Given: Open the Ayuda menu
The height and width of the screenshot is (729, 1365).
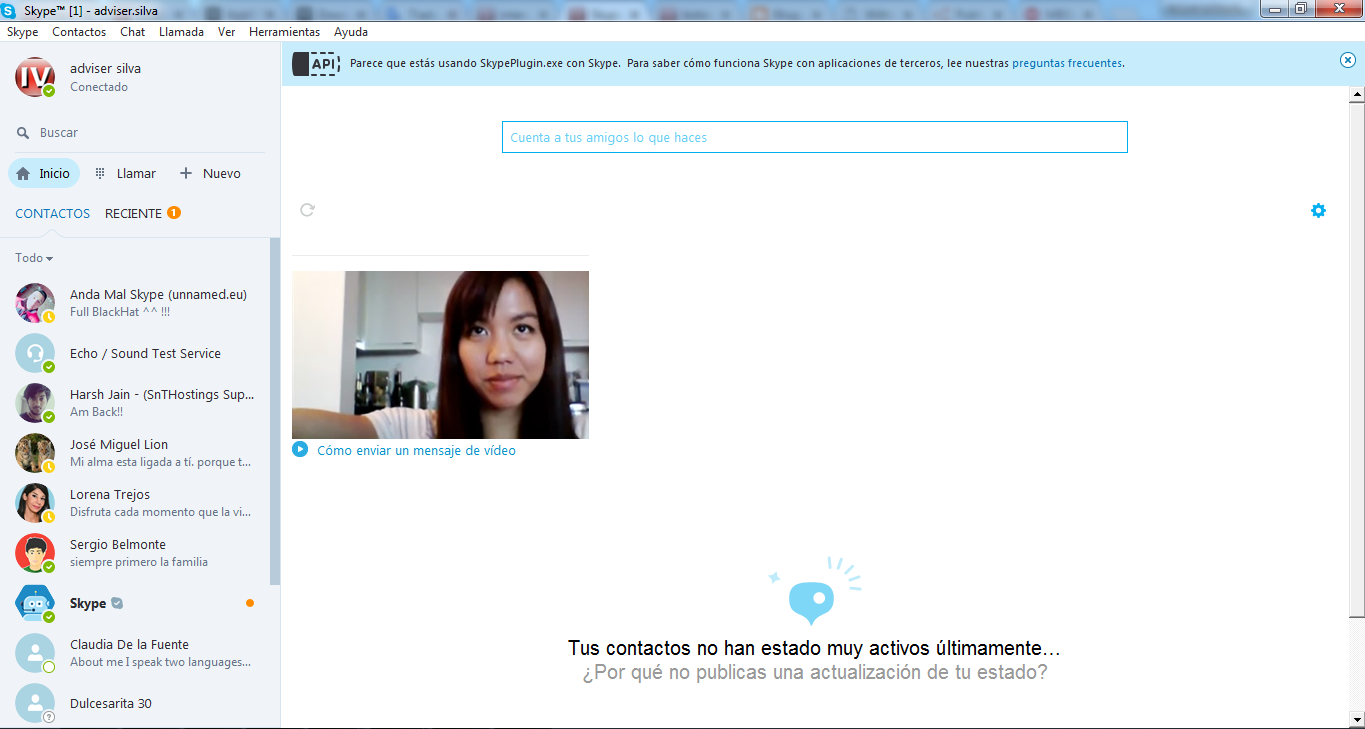Looking at the screenshot, I should [351, 32].
